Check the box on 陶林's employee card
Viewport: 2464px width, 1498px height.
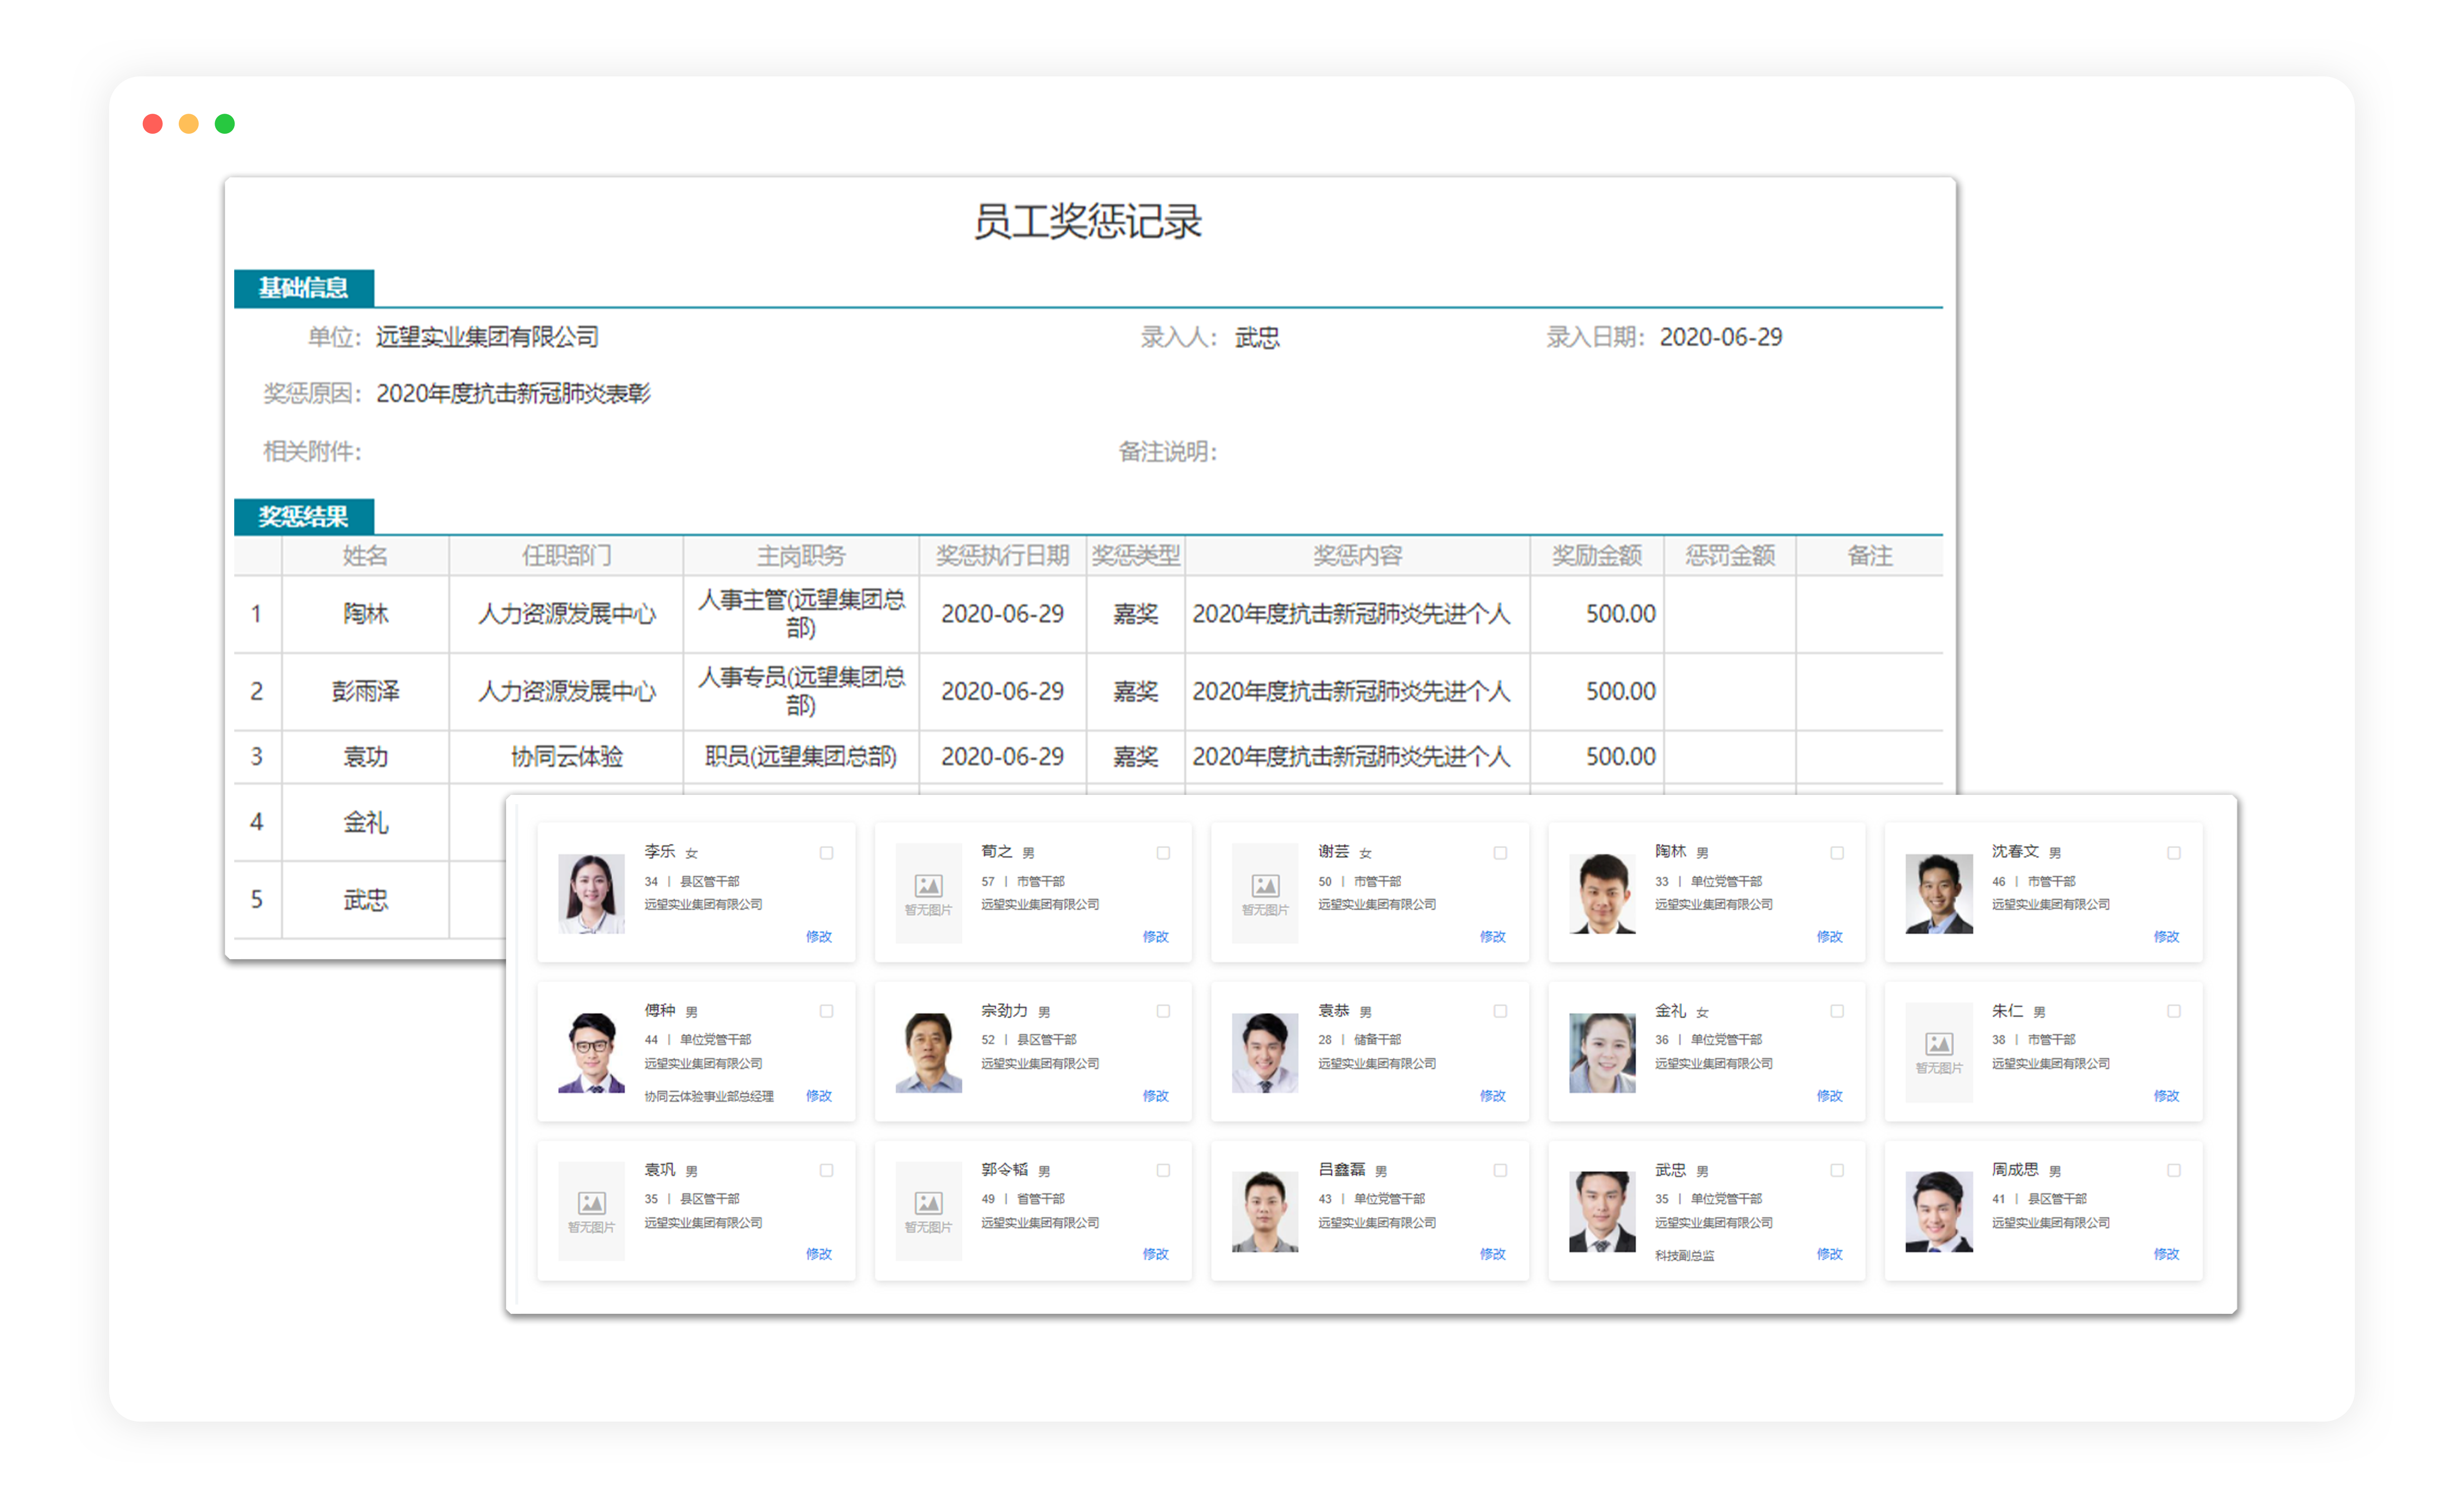tap(1837, 853)
